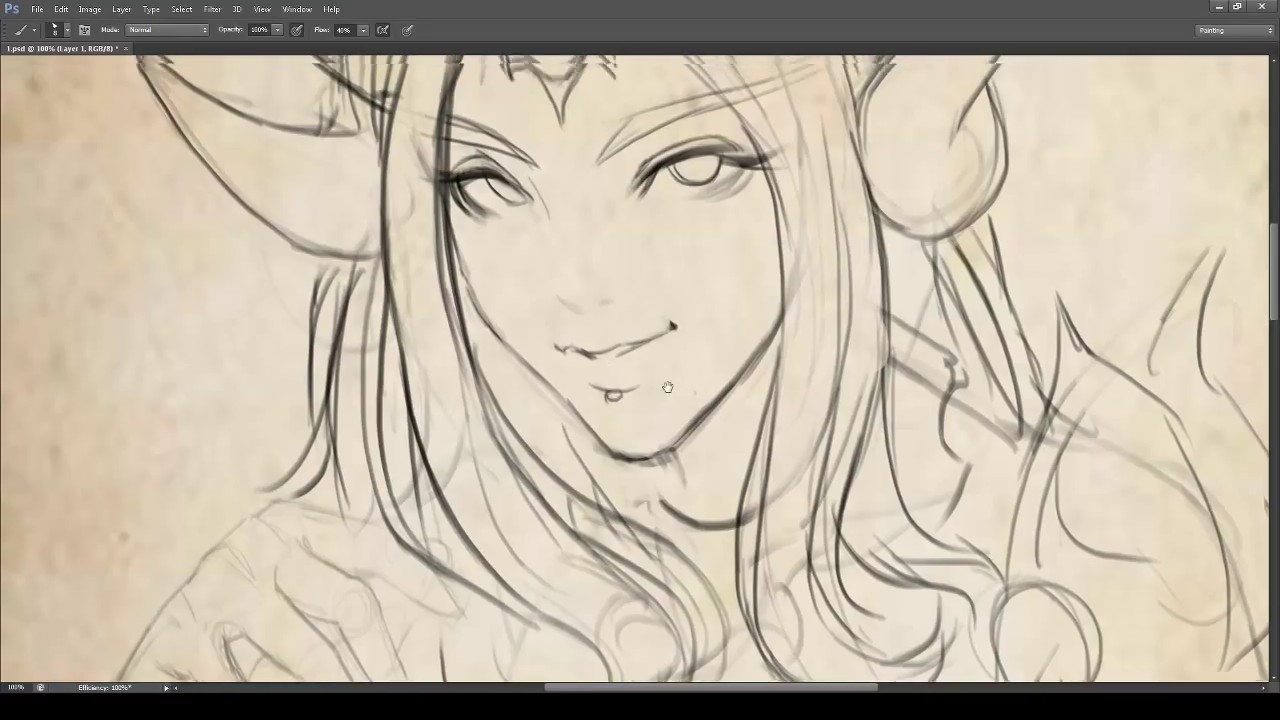
Task: Click the Photoshop Ps logo icon
Action: tap(12, 9)
